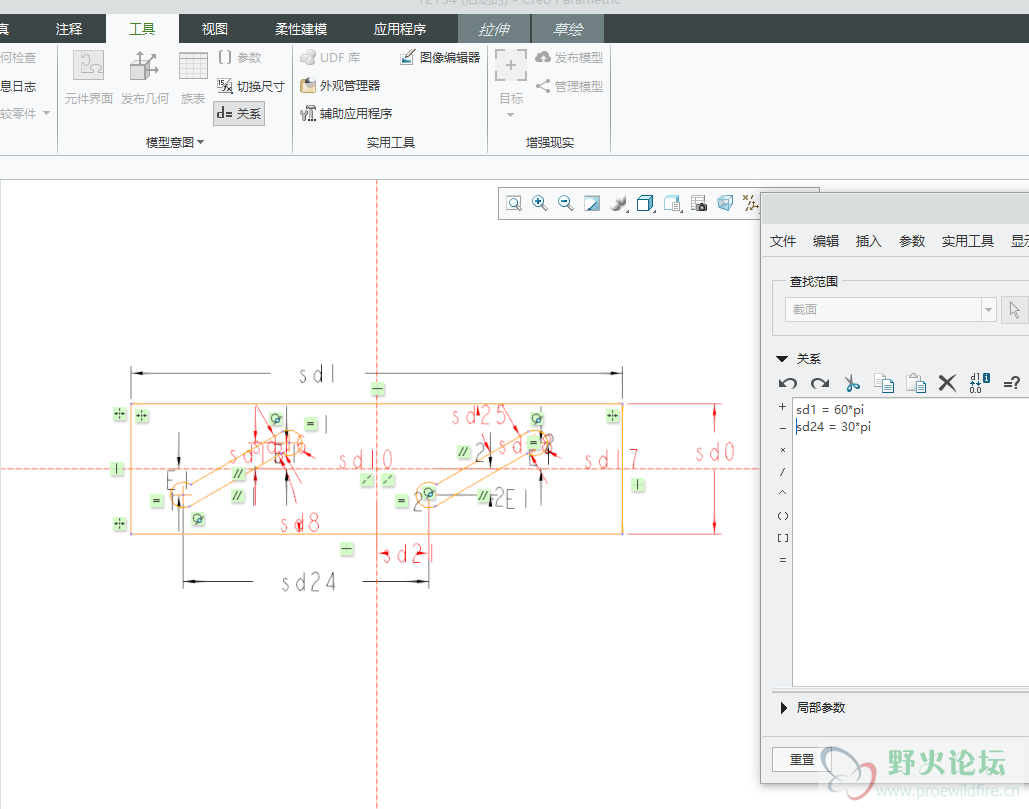
Task: Select the sd24 dimension label in sketch
Action: (308, 582)
